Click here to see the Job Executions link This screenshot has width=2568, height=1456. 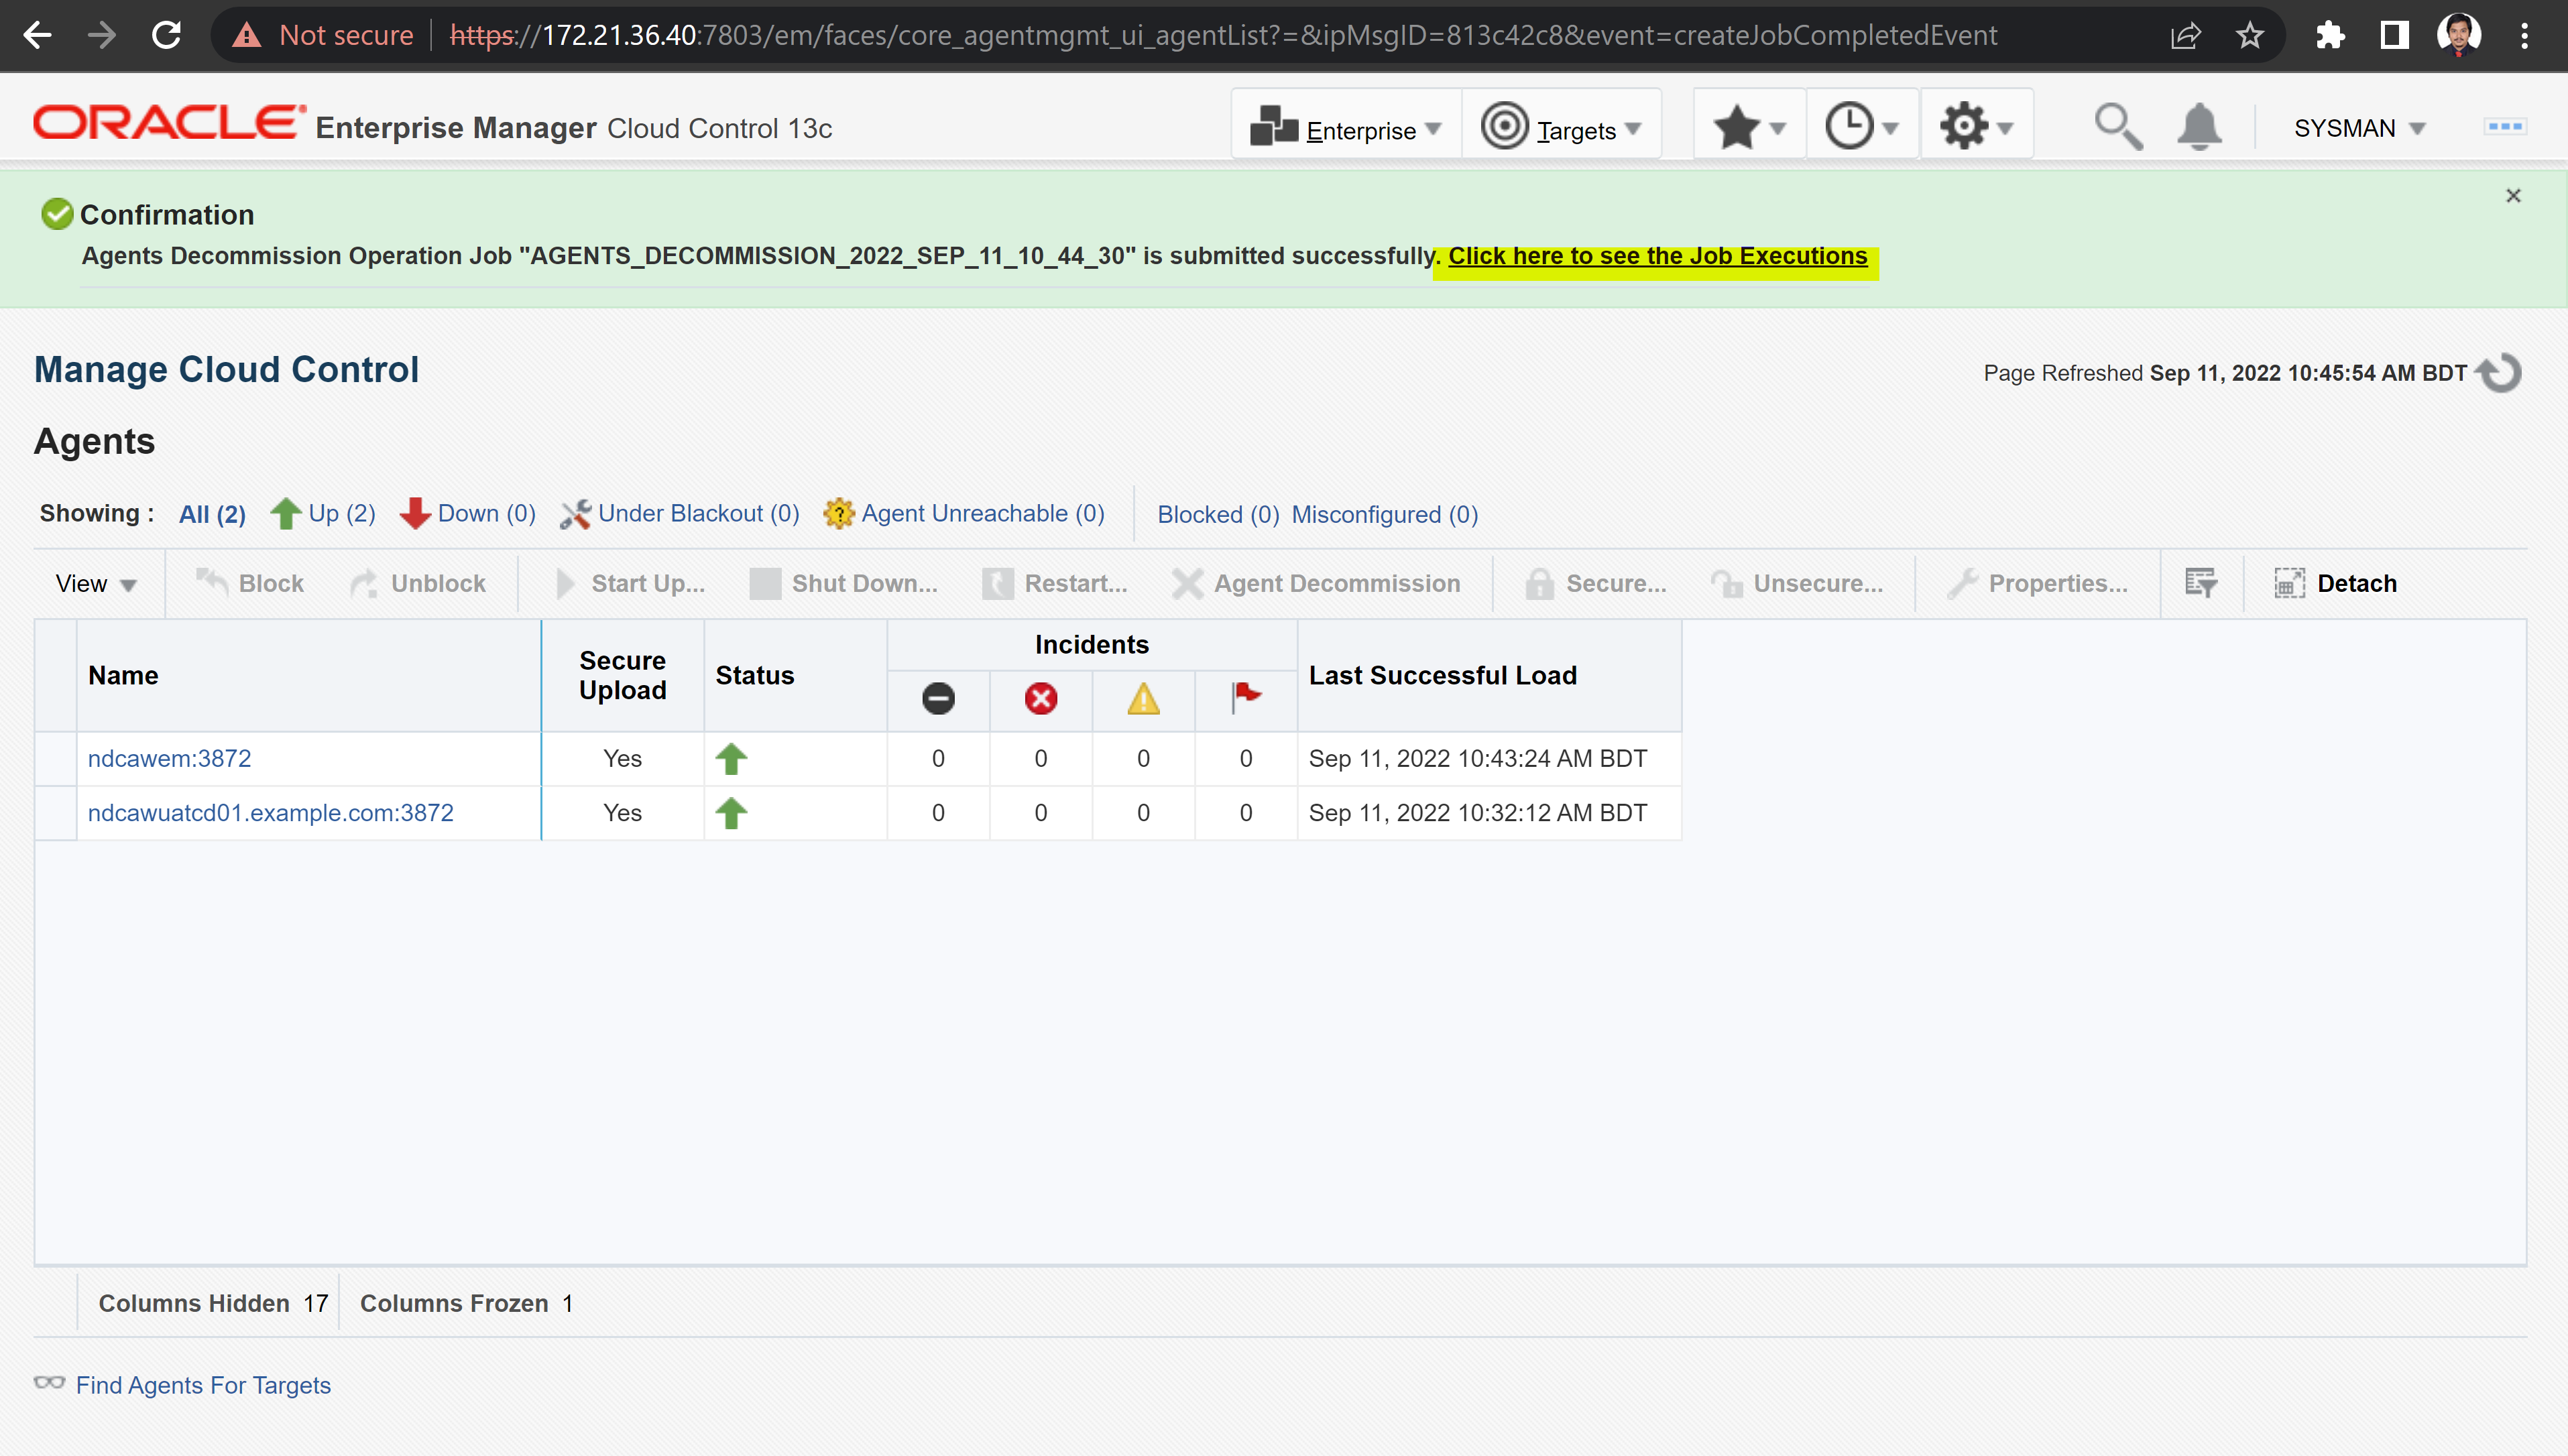tap(1658, 256)
